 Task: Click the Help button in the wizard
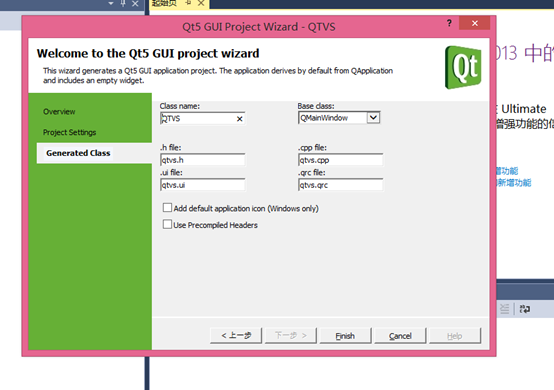pos(455,336)
